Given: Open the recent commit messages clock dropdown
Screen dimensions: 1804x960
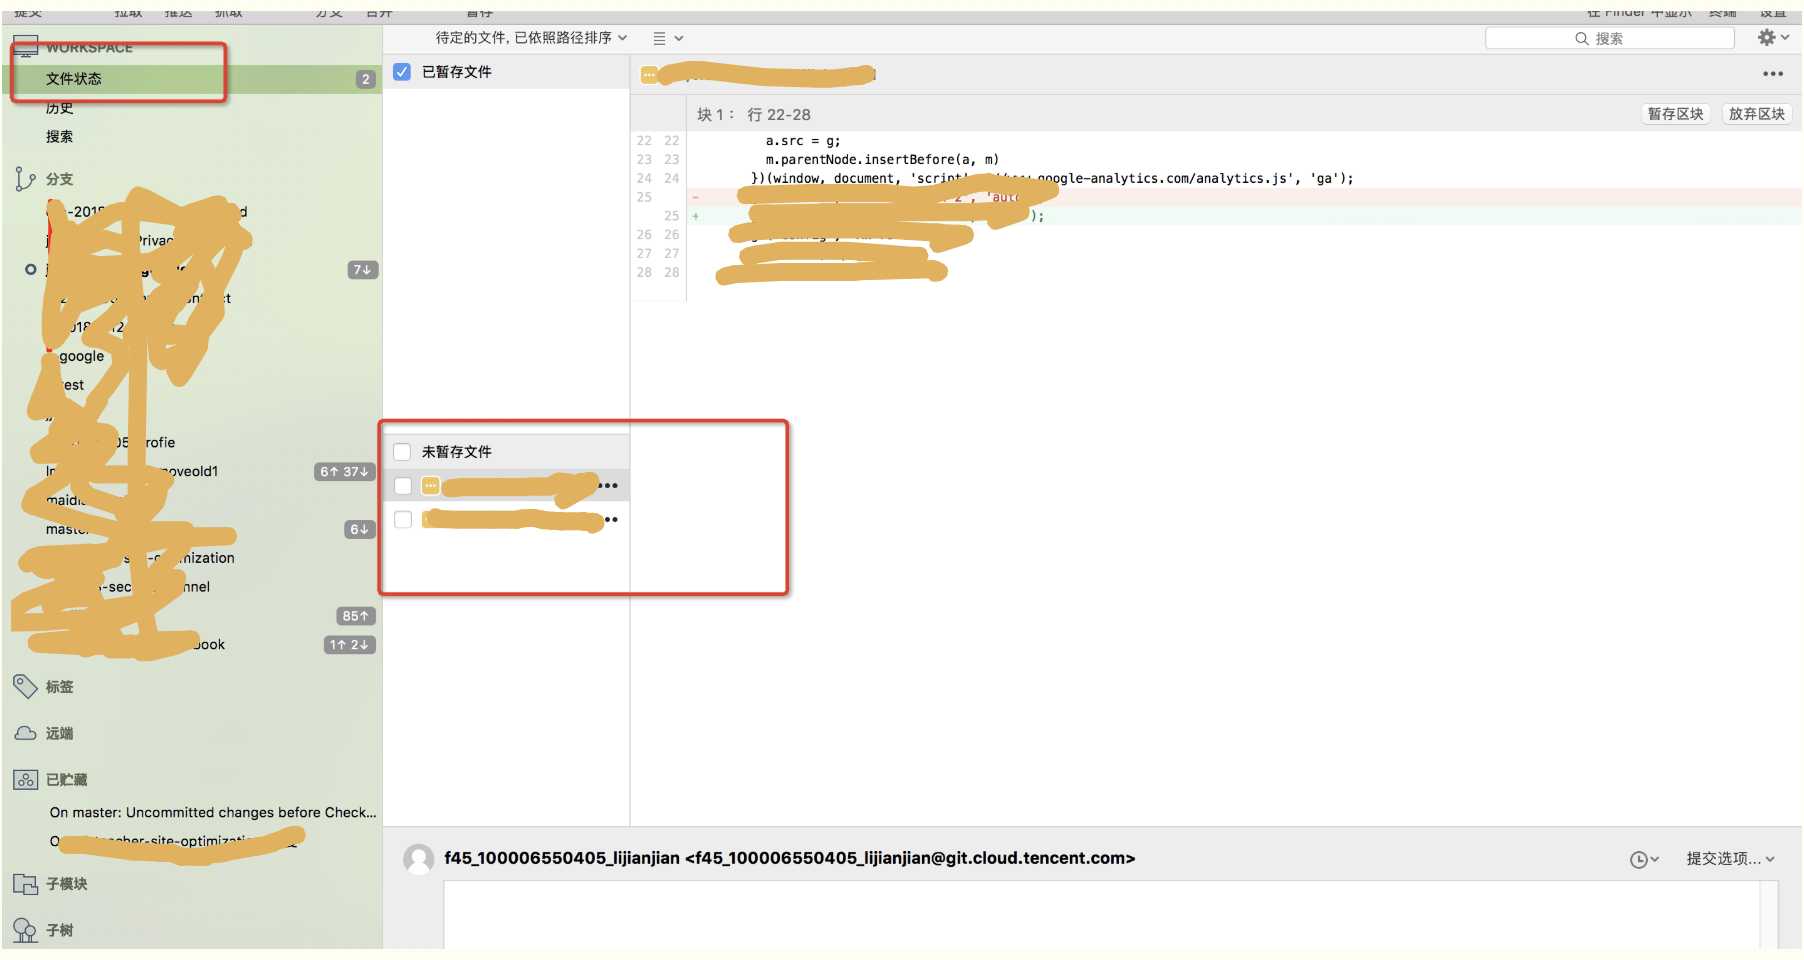Looking at the screenshot, I should [x=1644, y=860].
